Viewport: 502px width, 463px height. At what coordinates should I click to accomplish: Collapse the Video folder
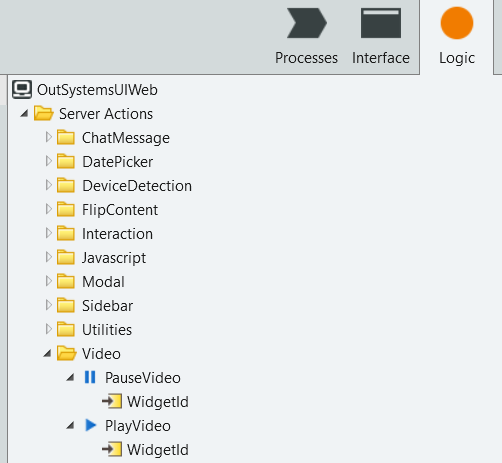coord(47,353)
